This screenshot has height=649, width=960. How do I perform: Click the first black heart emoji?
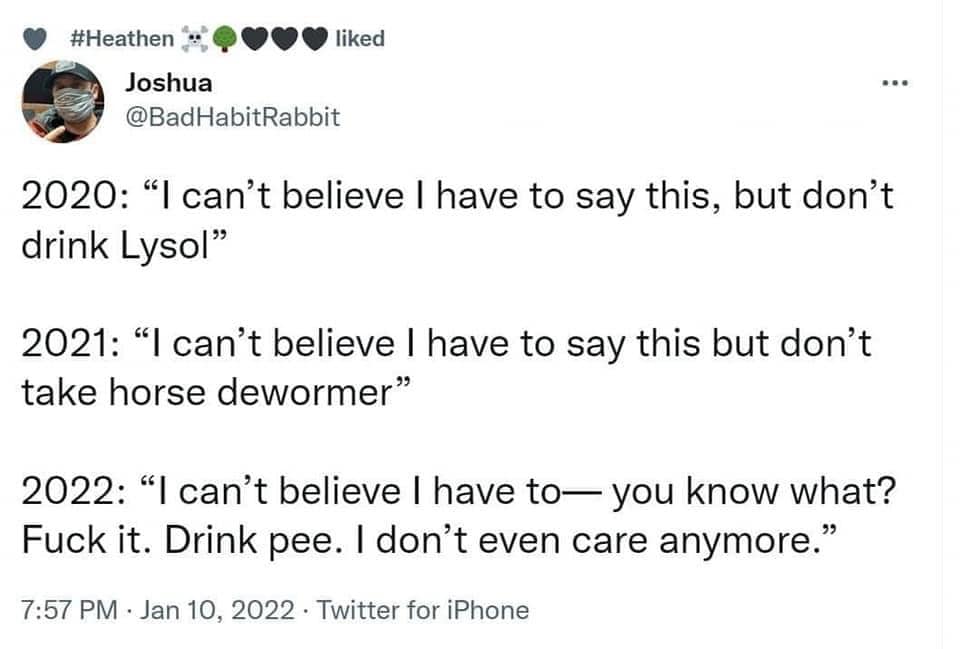tap(256, 39)
